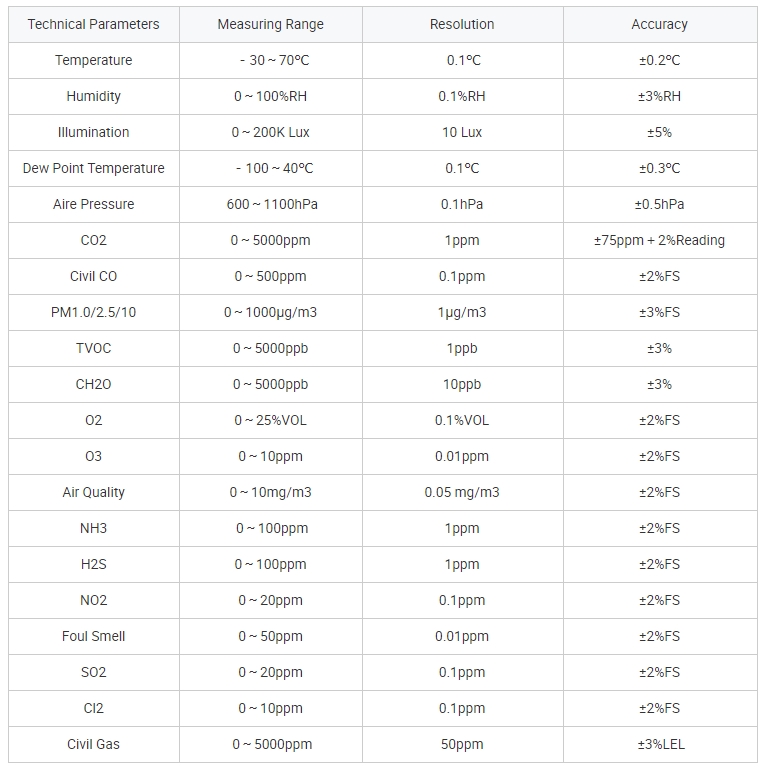
Task: Click the Resolution column header
Action: pos(462,24)
